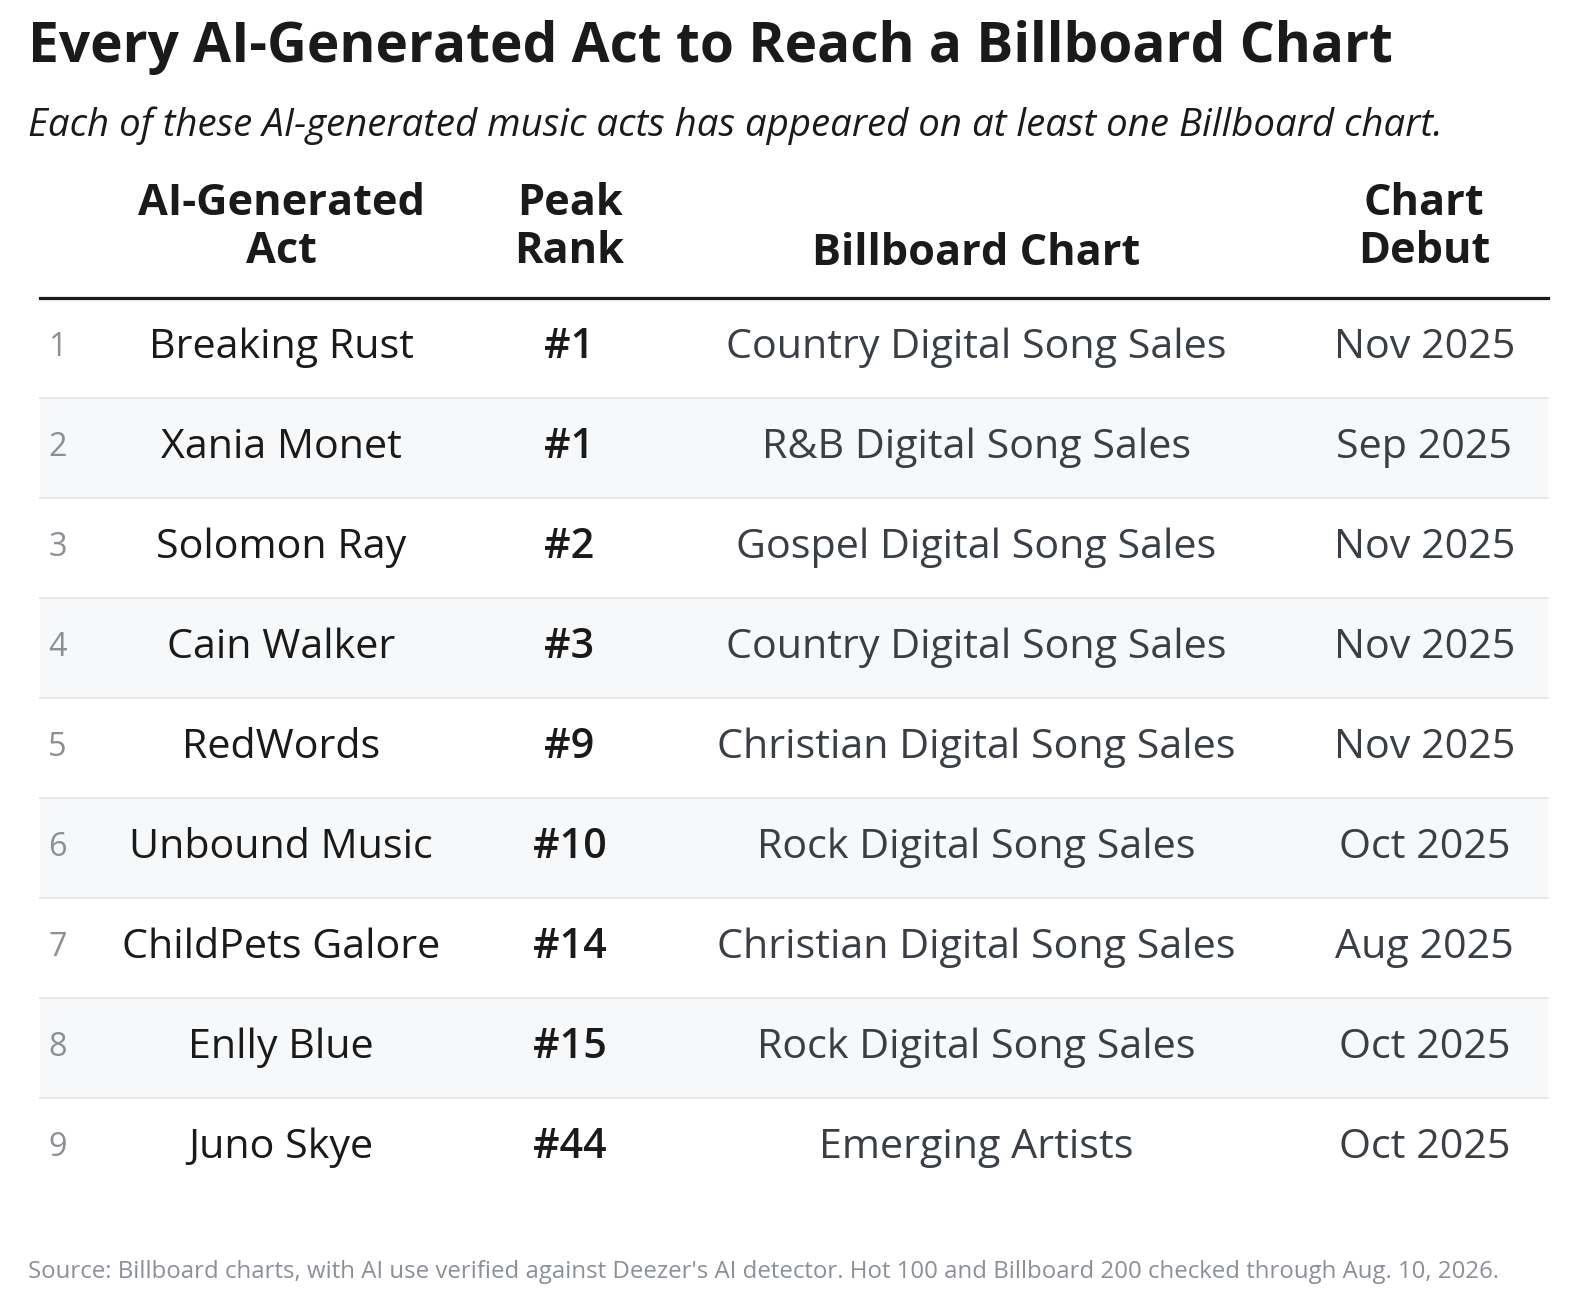Click the Sep 2025 chart debut cell
1588x1298 pixels.
[x=1424, y=444]
